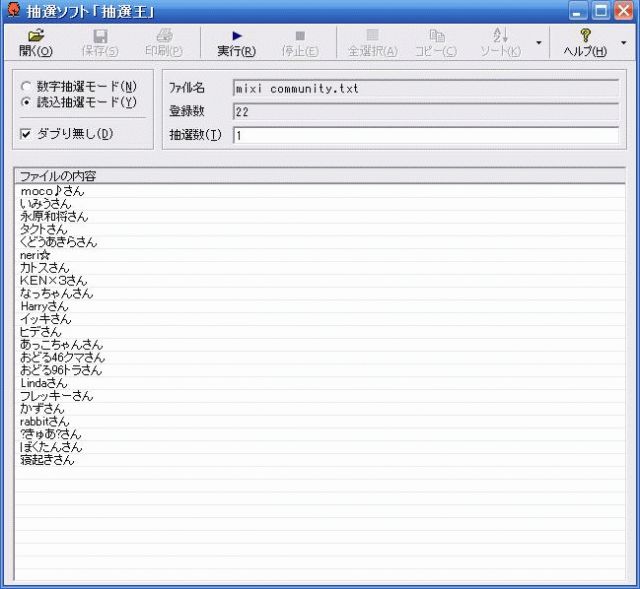Click the ファイル名 field mixi community.txt
The width and height of the screenshot is (640, 589).
pyautogui.click(x=426, y=88)
